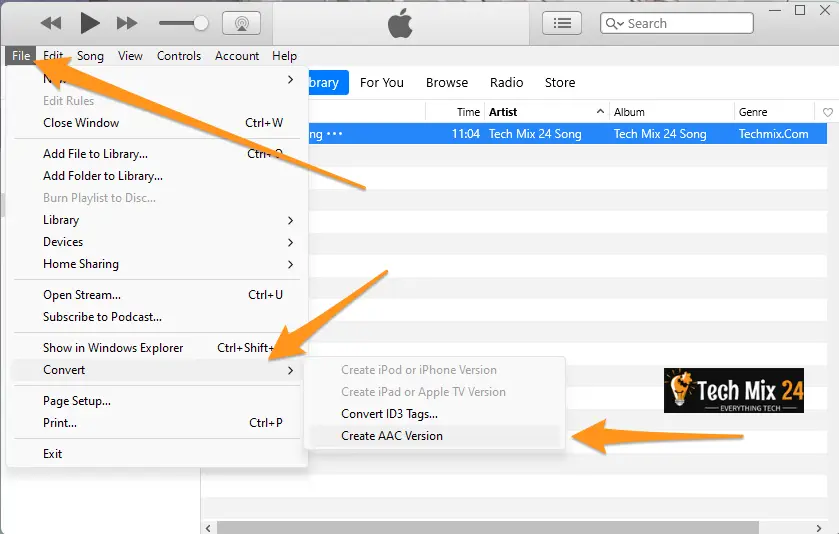Click horizontal scrollbar right arrow
The image size is (839, 534).
(819, 528)
